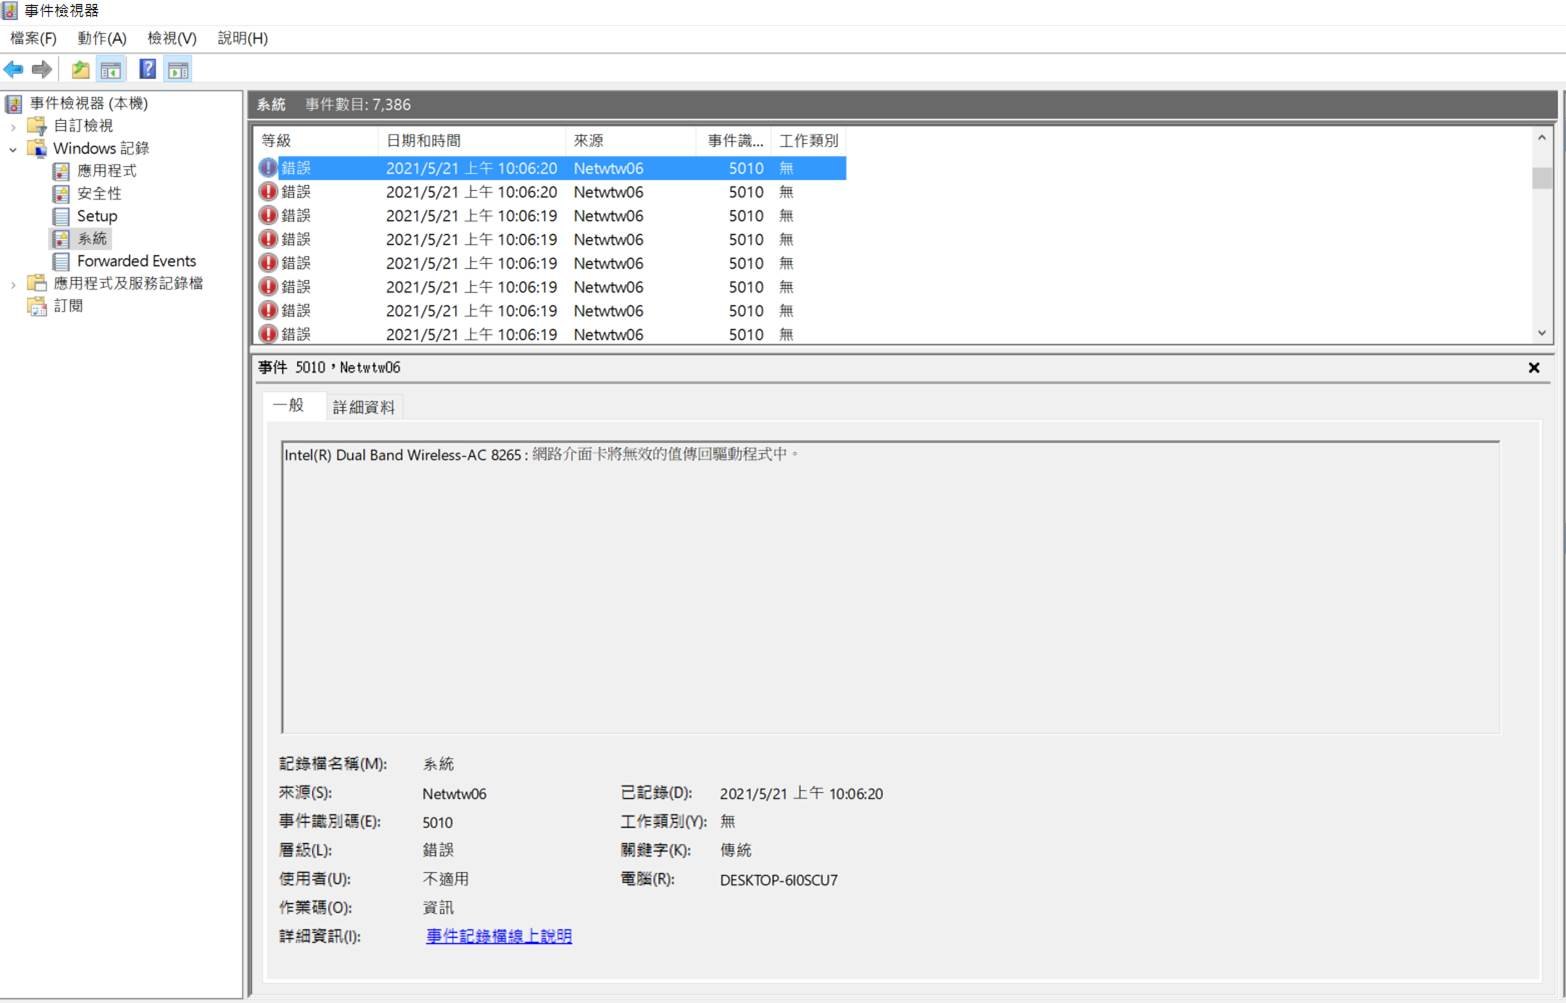The width and height of the screenshot is (1566, 1003).
Task: Open the Setup log
Action: click(x=97, y=216)
